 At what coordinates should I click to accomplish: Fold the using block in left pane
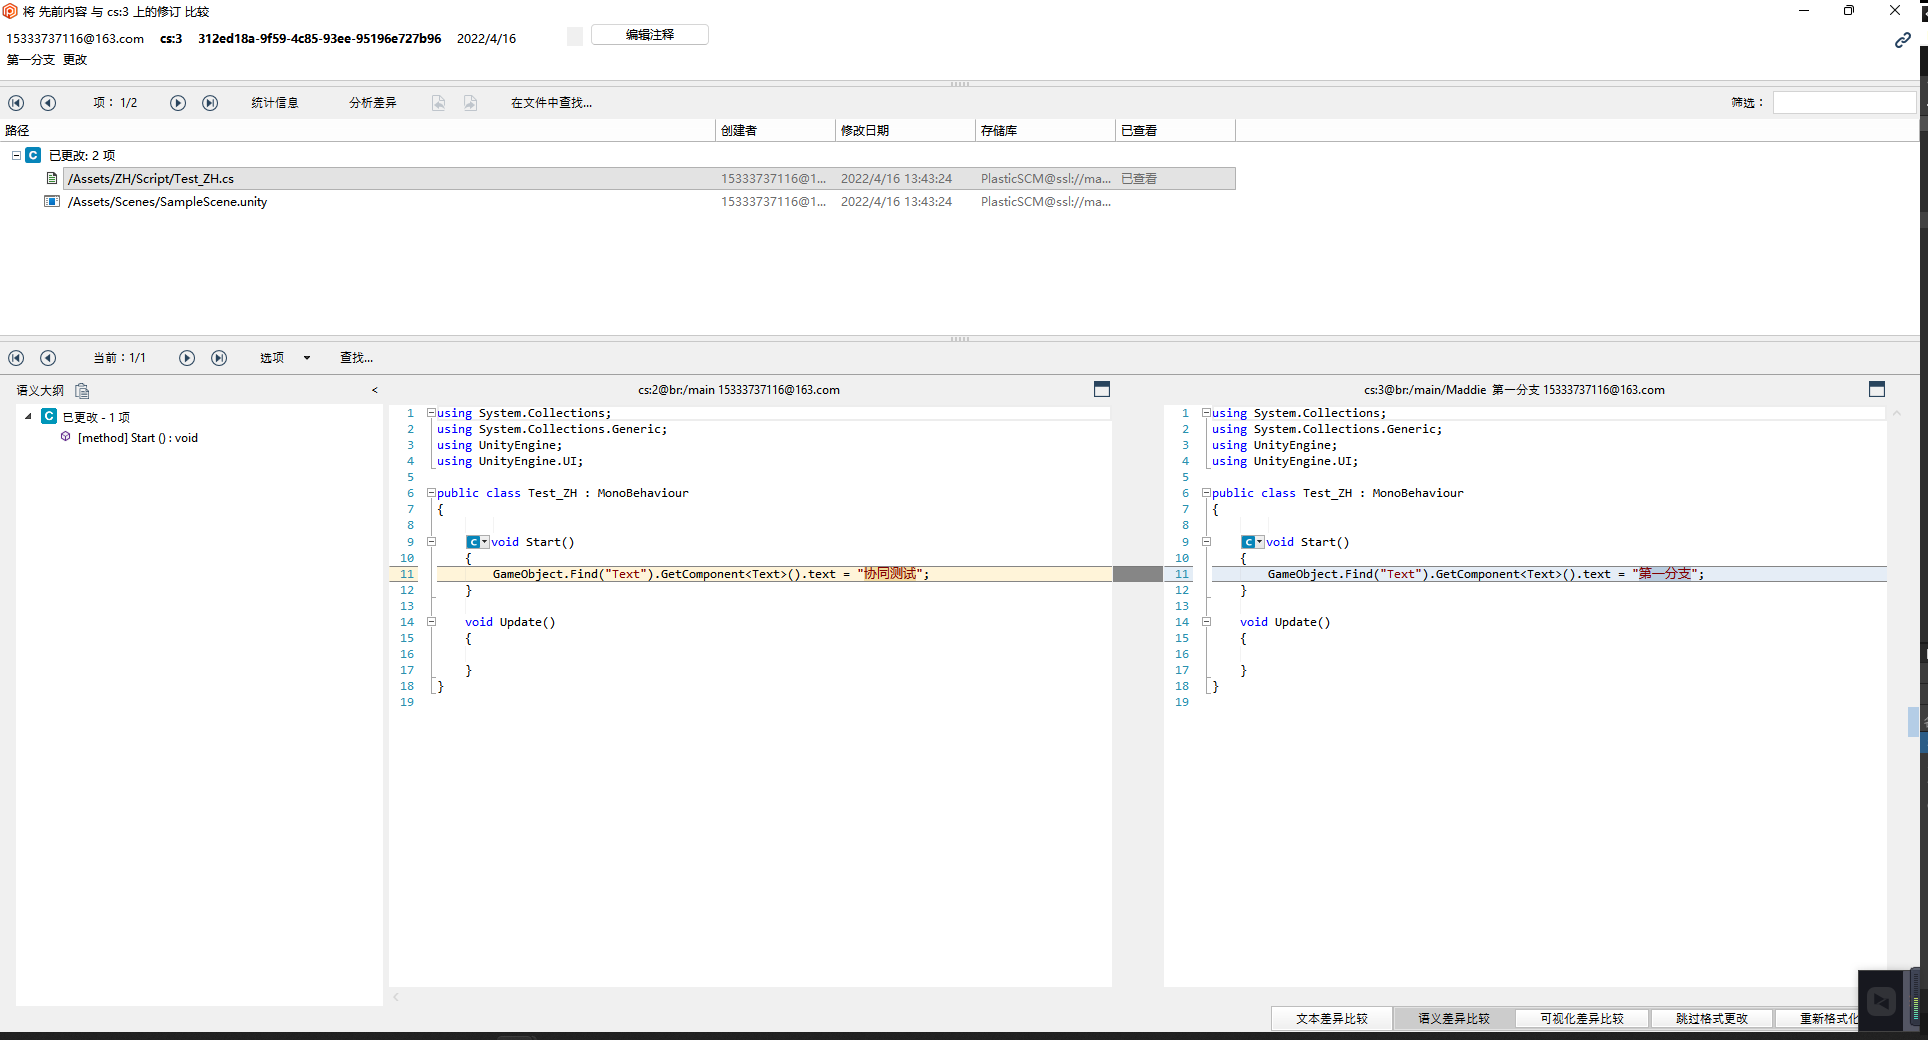tap(431, 412)
